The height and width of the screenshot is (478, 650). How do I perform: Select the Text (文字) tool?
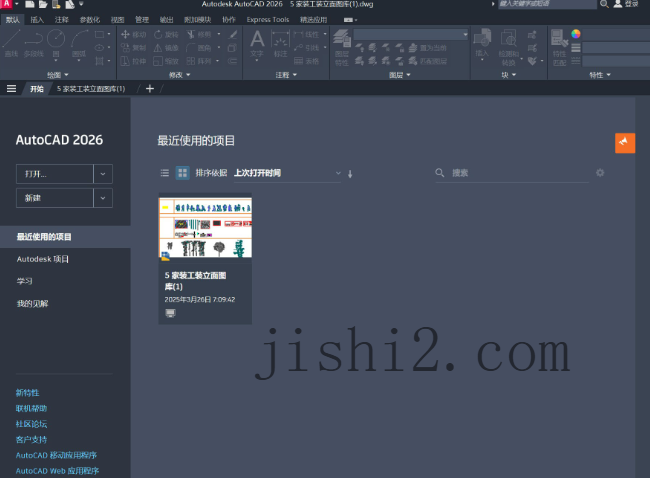257,44
